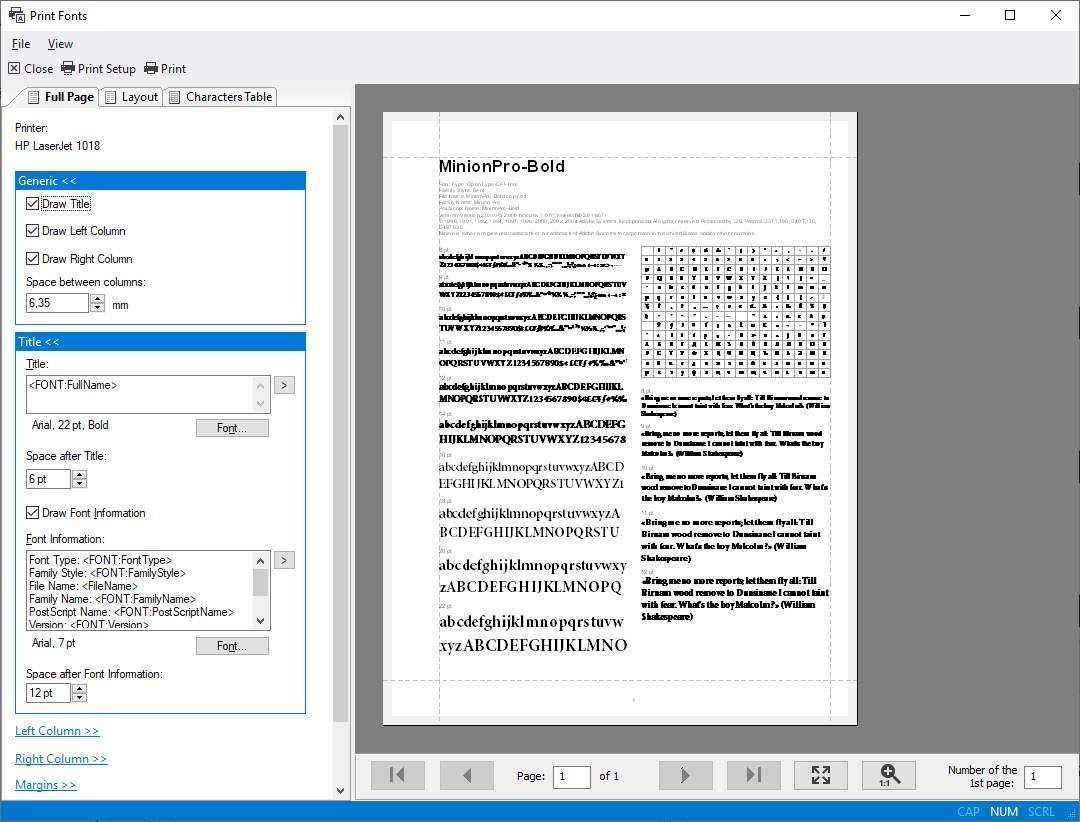Expand the Margins section
Screen dimensions: 1080x822
coord(45,785)
